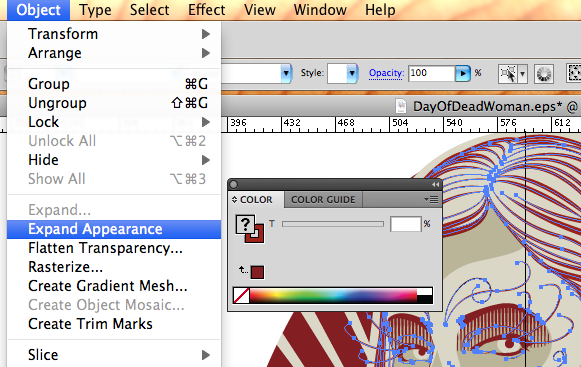The height and width of the screenshot is (367, 581).
Task: Choose Create Trim Marks menu item
Action: pyautogui.click(x=114, y=324)
